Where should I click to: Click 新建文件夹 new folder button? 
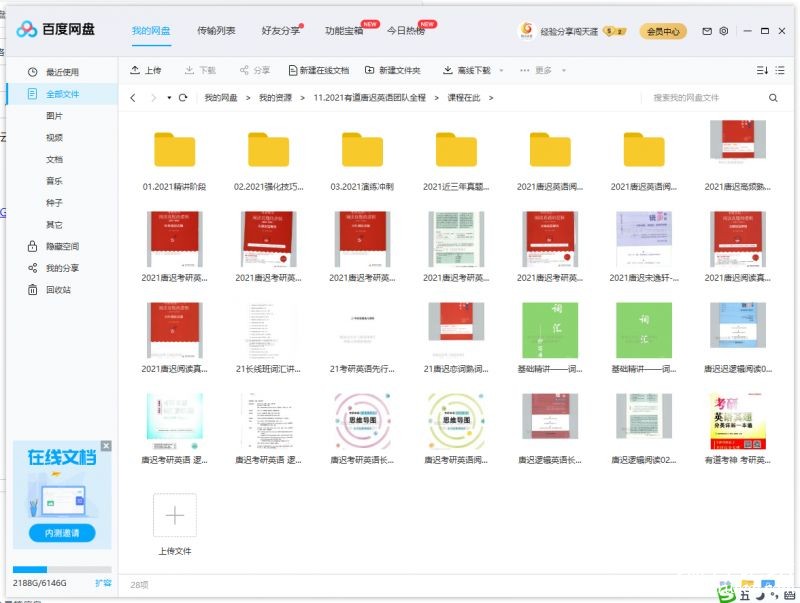(x=392, y=70)
